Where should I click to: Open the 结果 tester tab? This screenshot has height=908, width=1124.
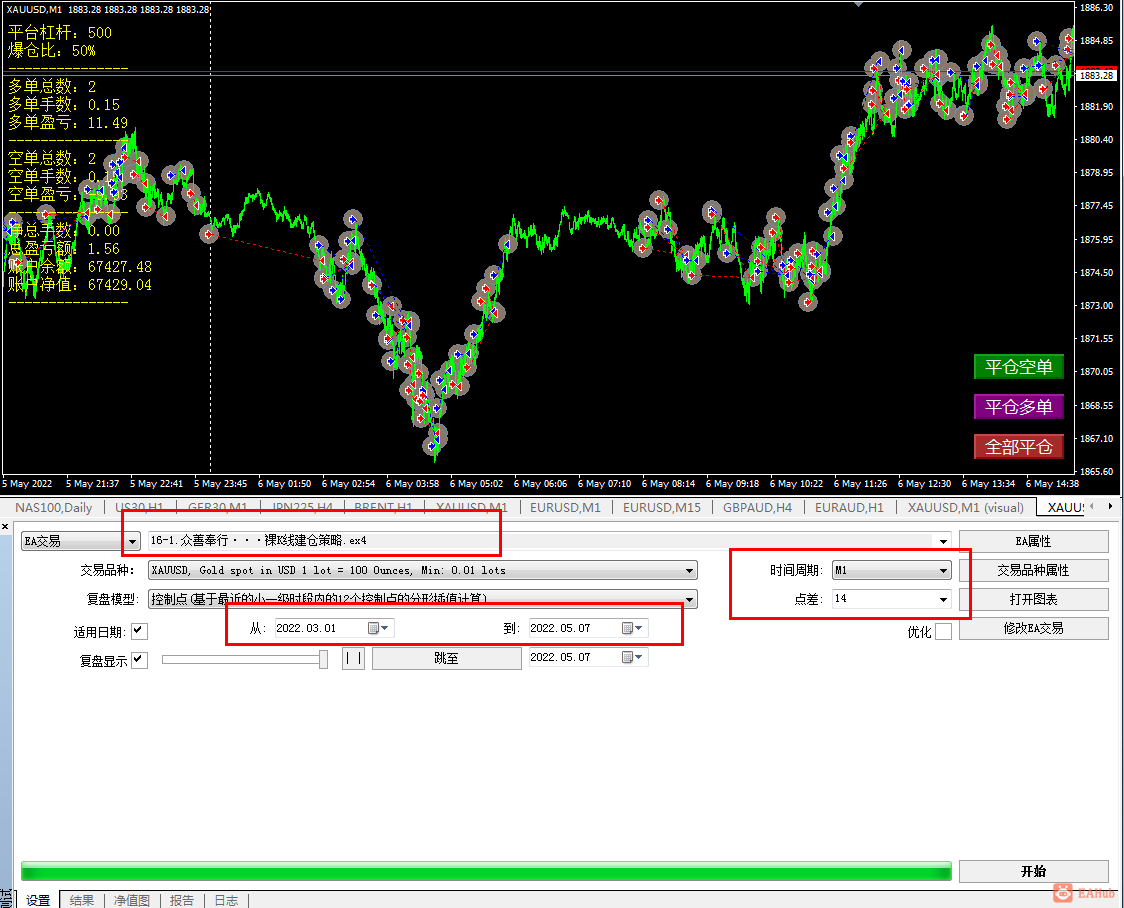pyautogui.click(x=82, y=900)
